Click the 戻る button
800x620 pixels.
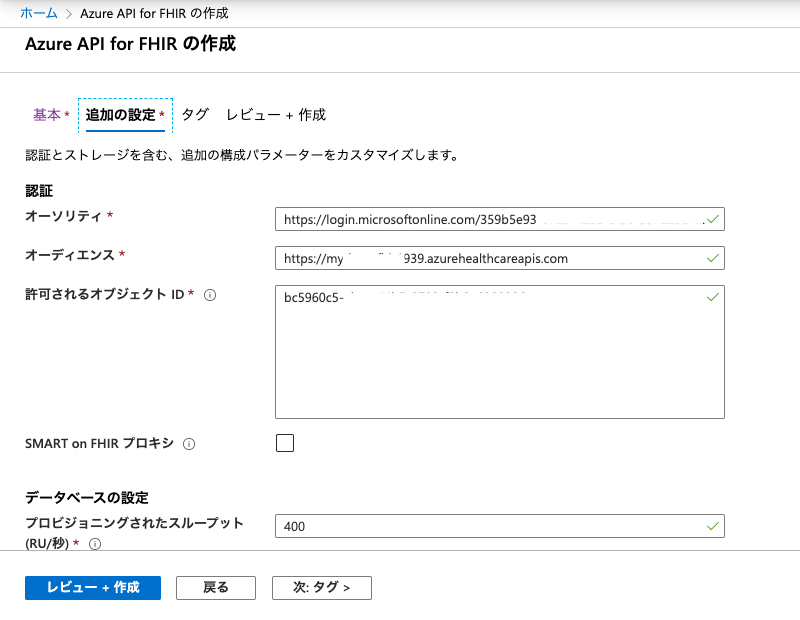tap(216, 588)
